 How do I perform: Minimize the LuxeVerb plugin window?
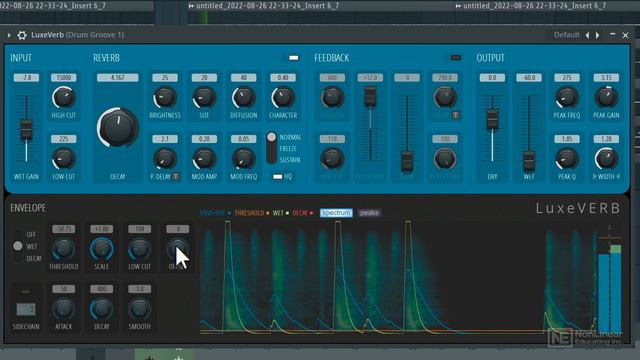point(612,35)
